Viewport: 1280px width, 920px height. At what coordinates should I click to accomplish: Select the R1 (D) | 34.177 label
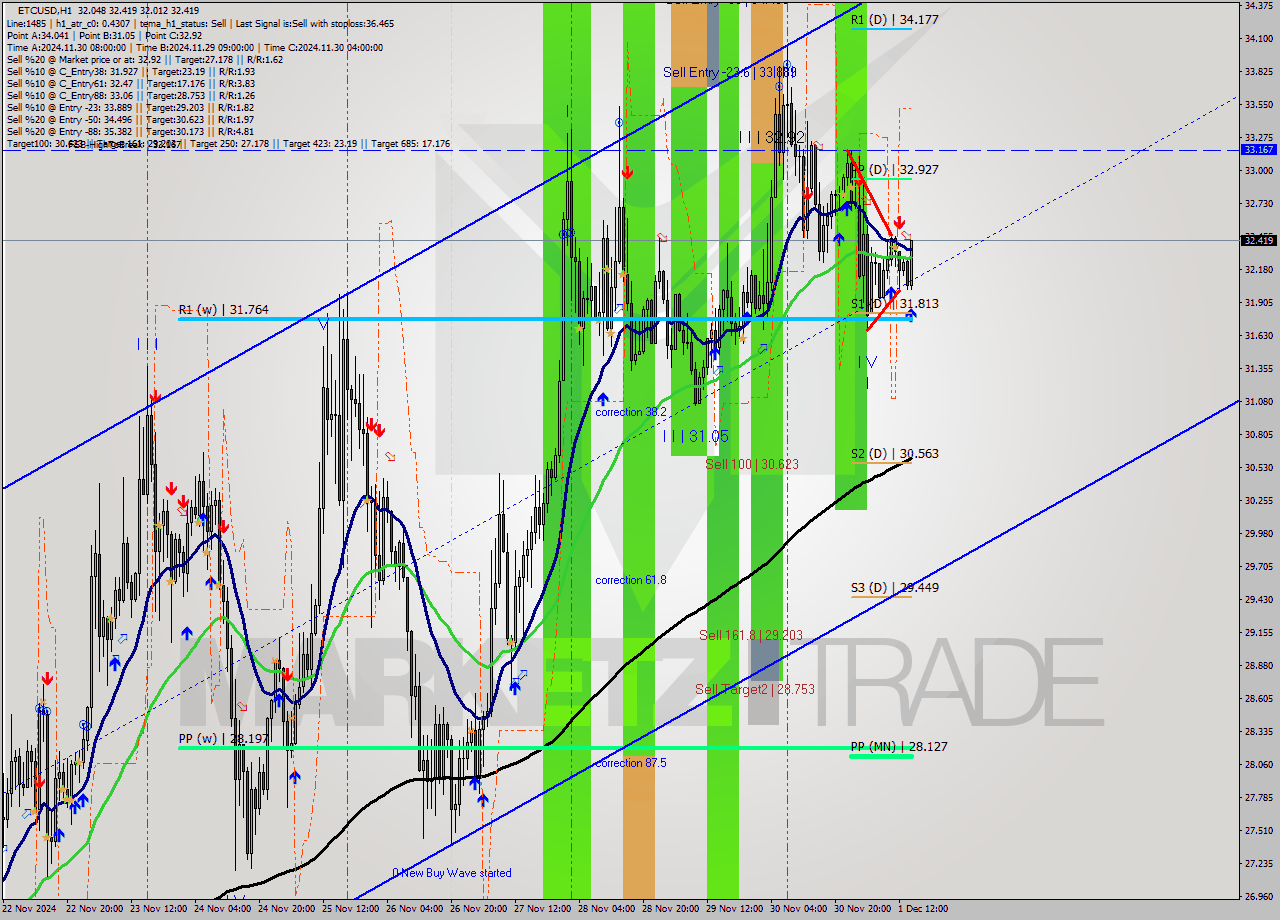(x=894, y=19)
